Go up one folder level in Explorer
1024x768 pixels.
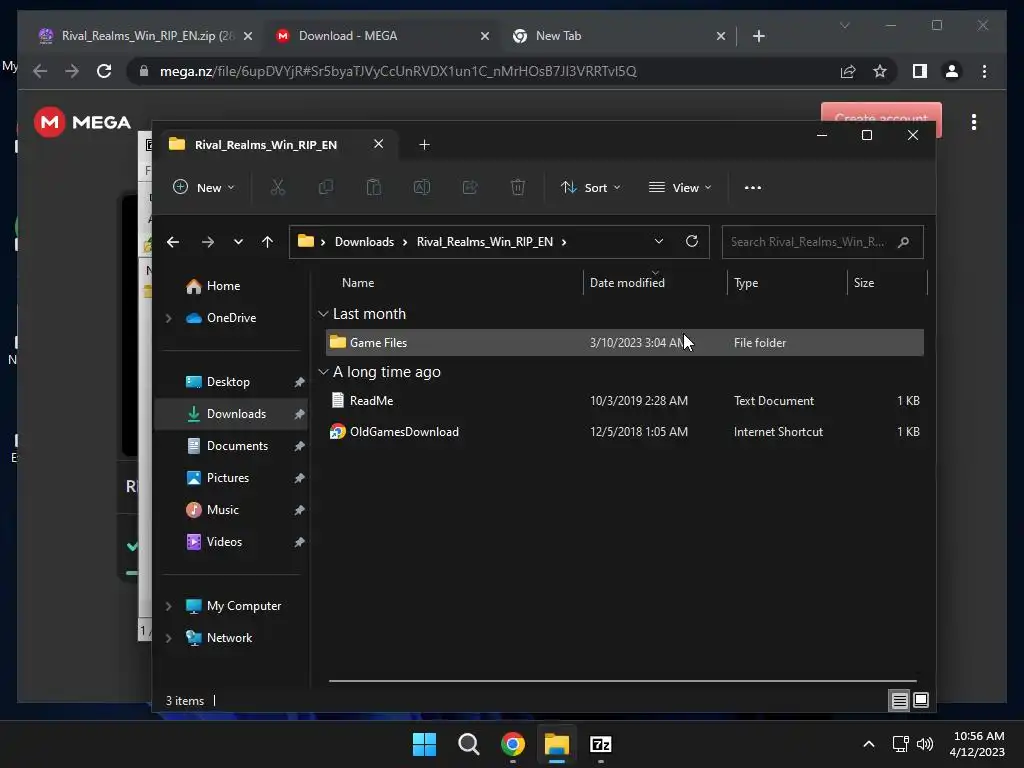[267, 242]
